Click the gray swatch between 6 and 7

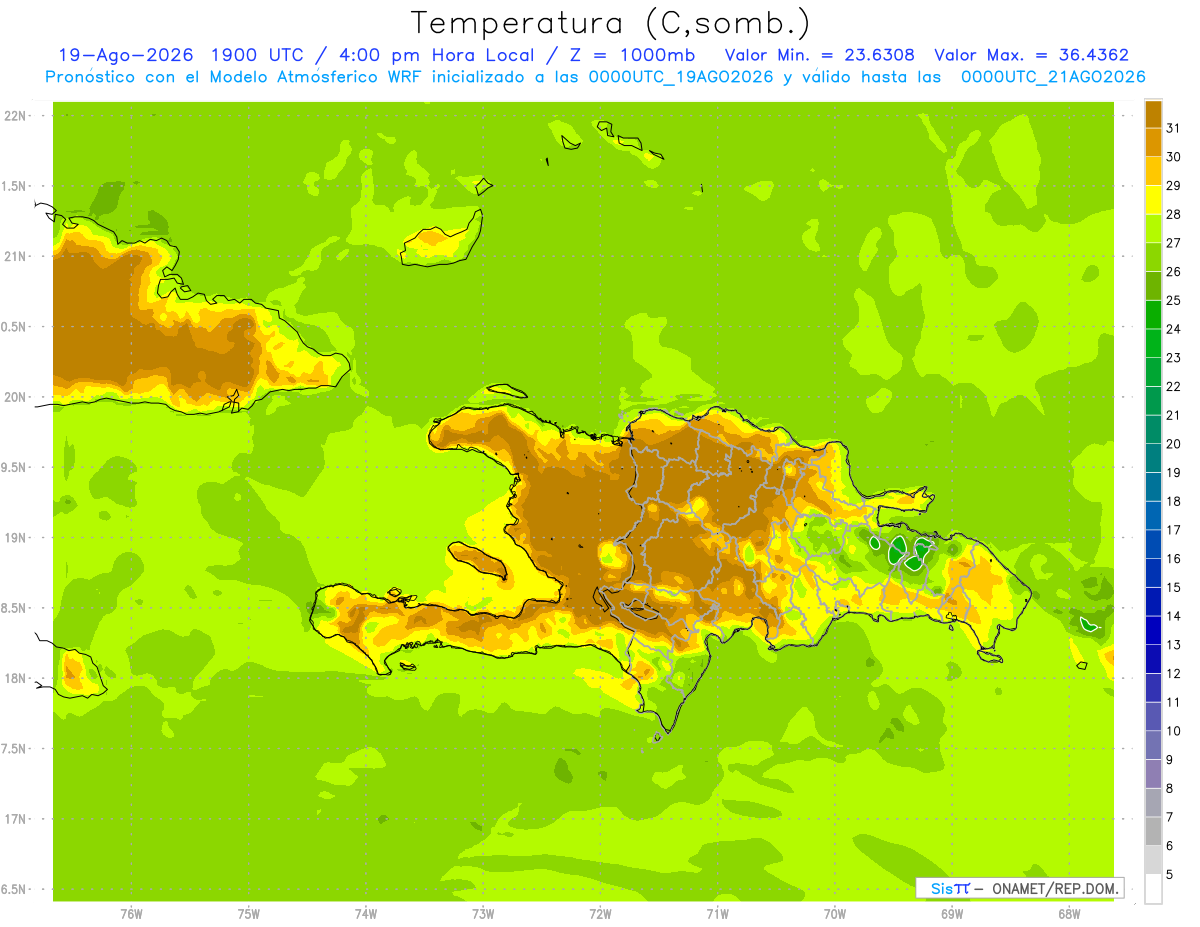pyautogui.click(x=1153, y=831)
